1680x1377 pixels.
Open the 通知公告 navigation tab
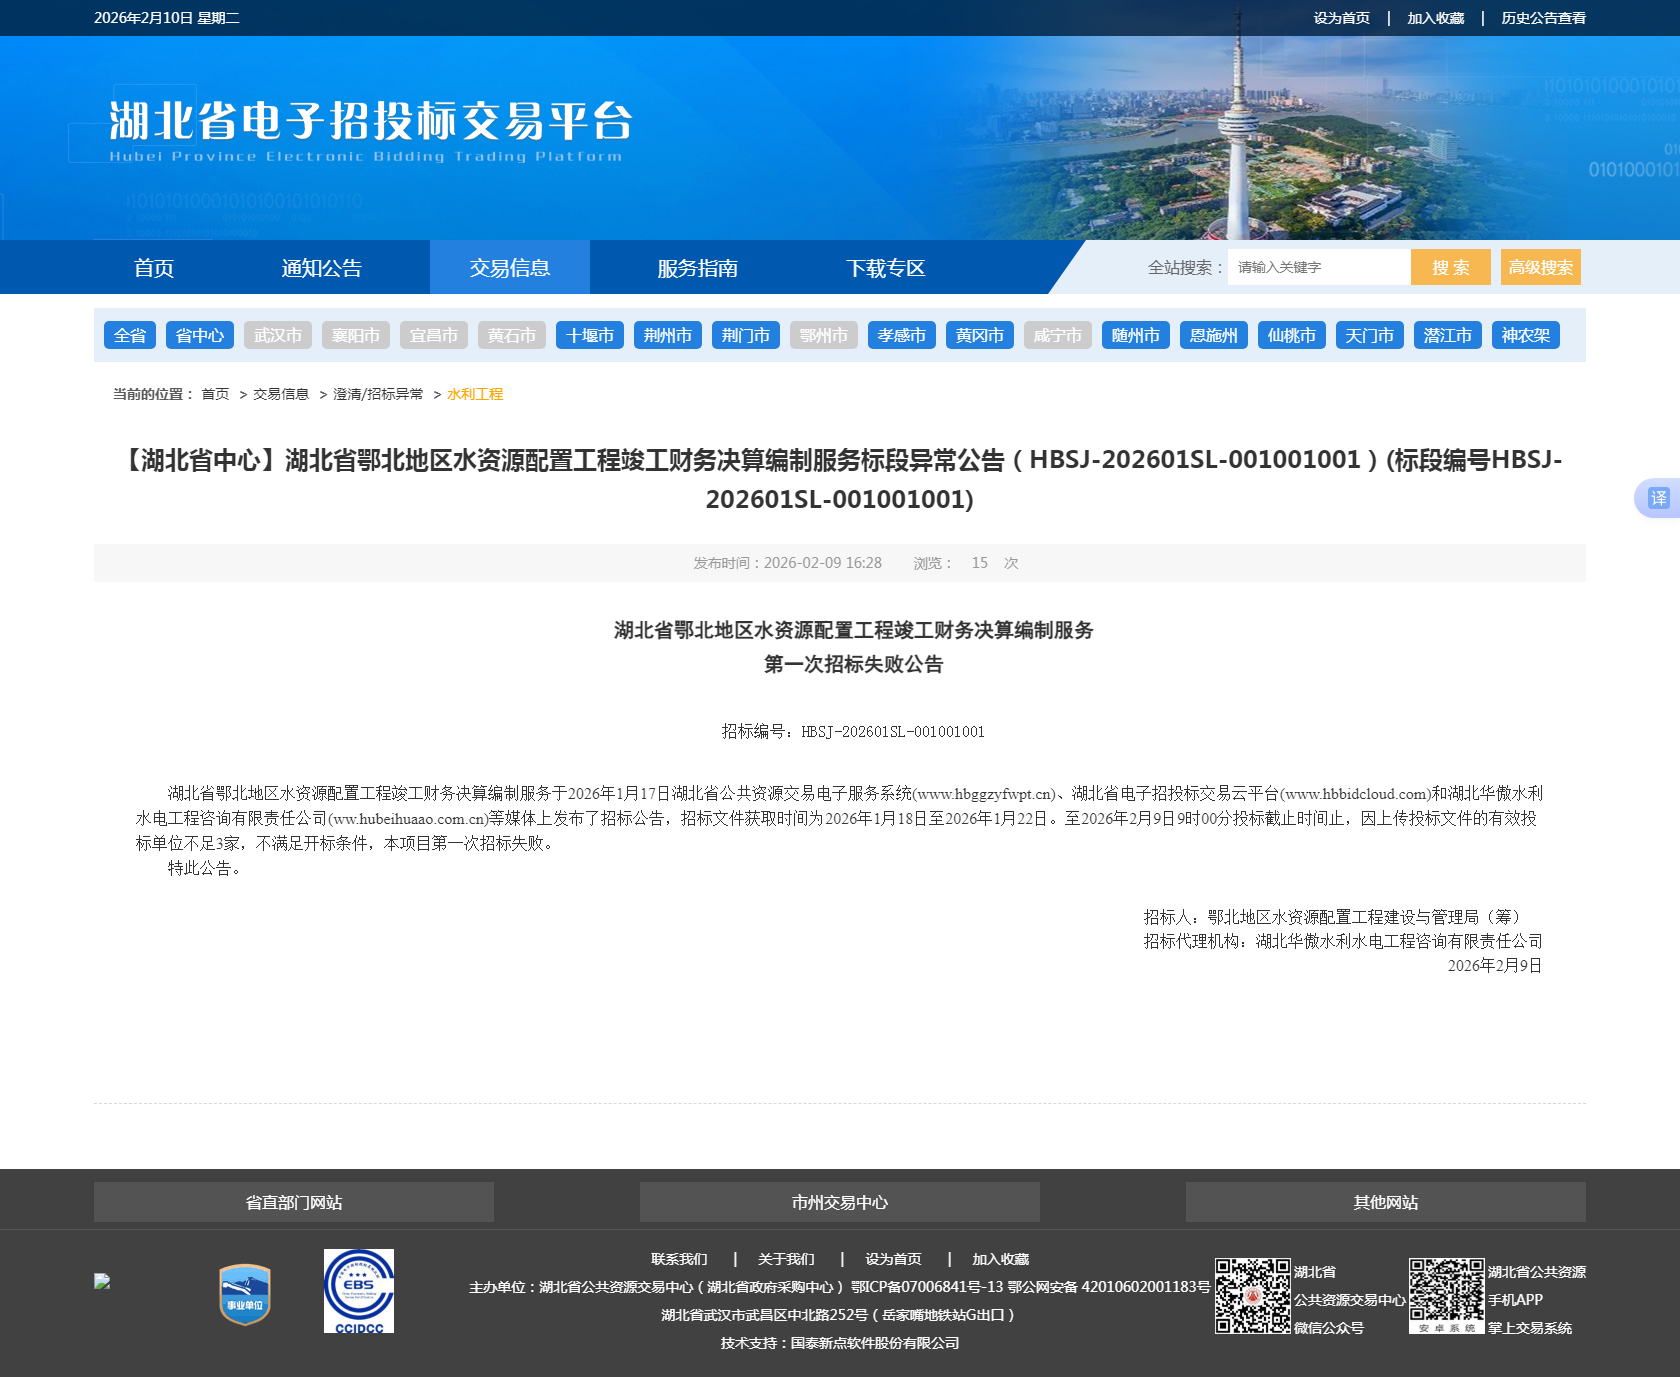click(x=321, y=268)
